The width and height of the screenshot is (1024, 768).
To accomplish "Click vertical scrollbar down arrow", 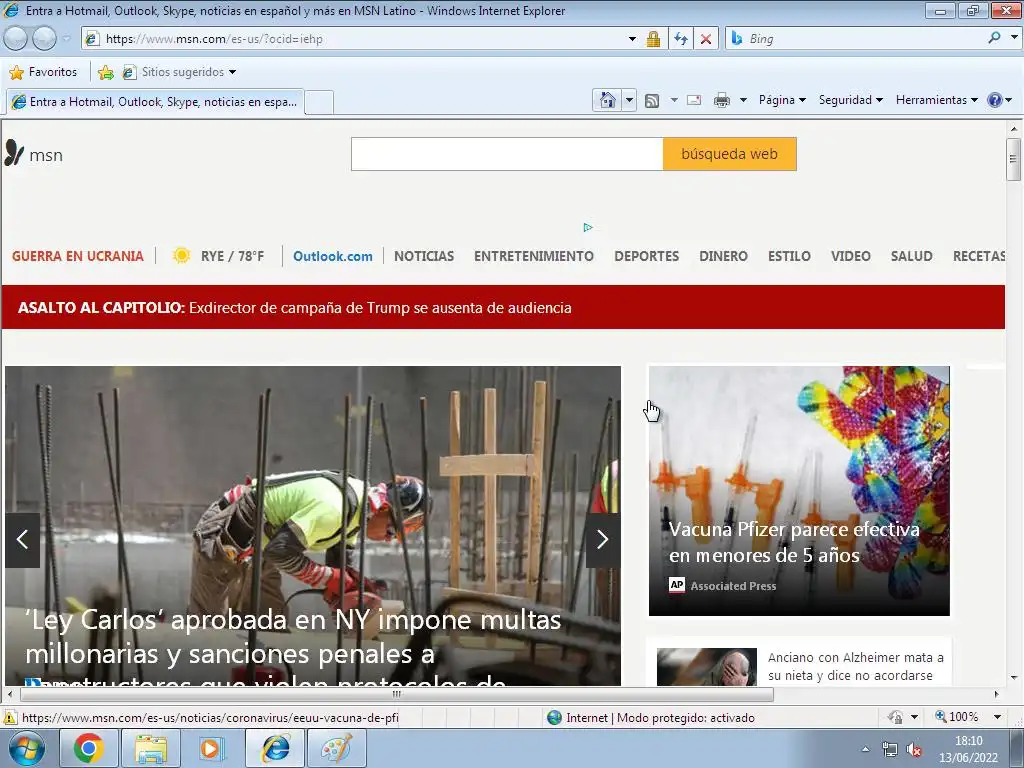I will point(1014,678).
